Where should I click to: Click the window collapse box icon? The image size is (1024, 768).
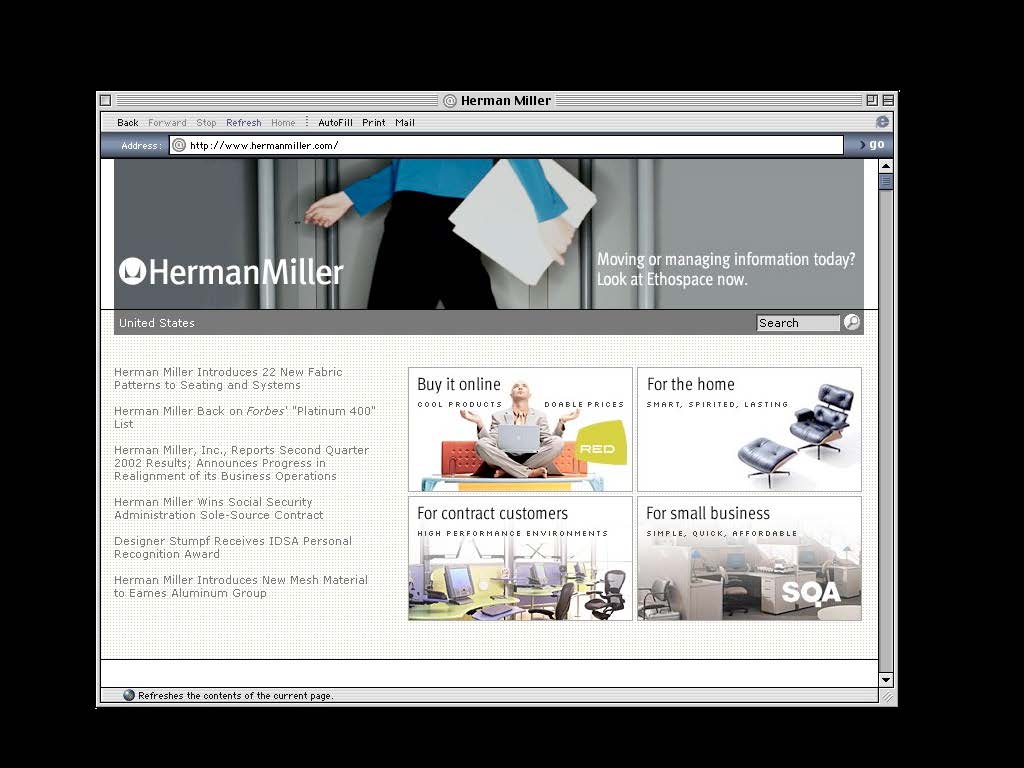tap(888, 100)
